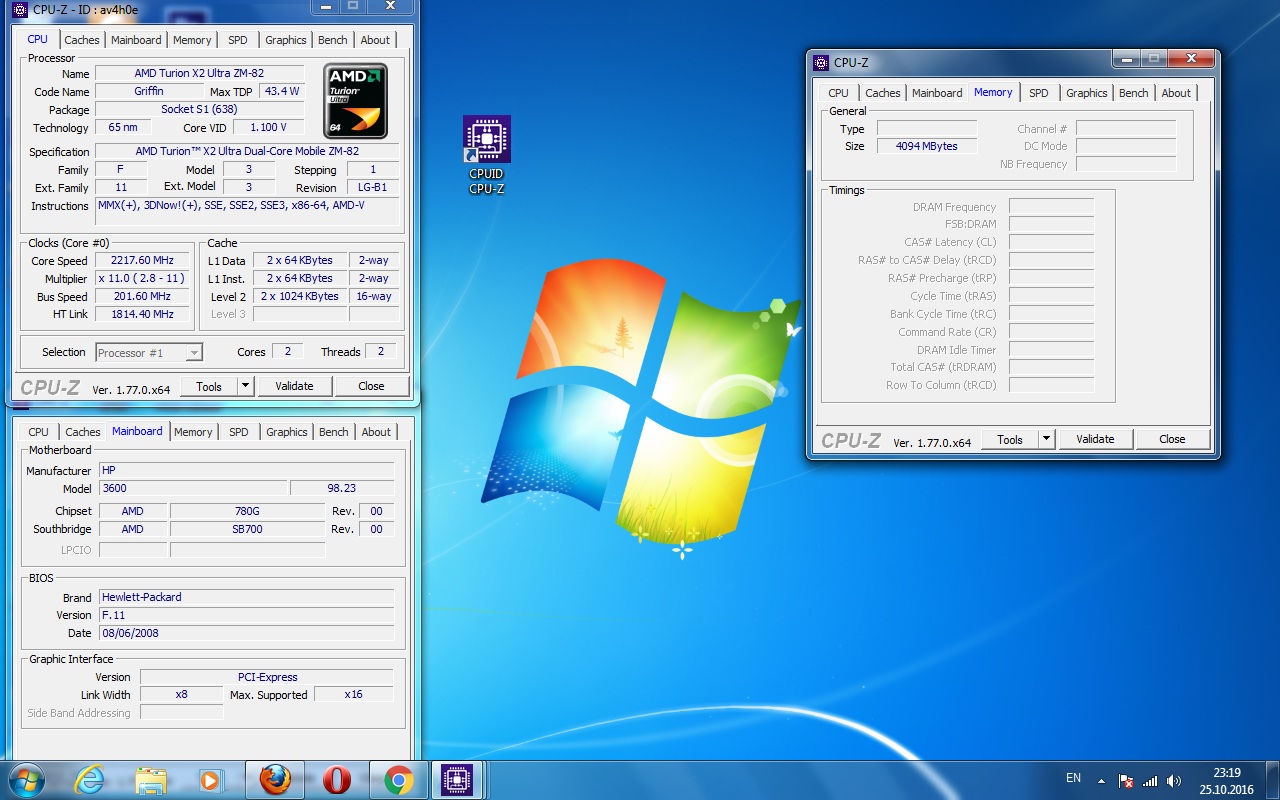Select About tab in bottom-left CPU-Z window
The image size is (1280, 800).
377,432
